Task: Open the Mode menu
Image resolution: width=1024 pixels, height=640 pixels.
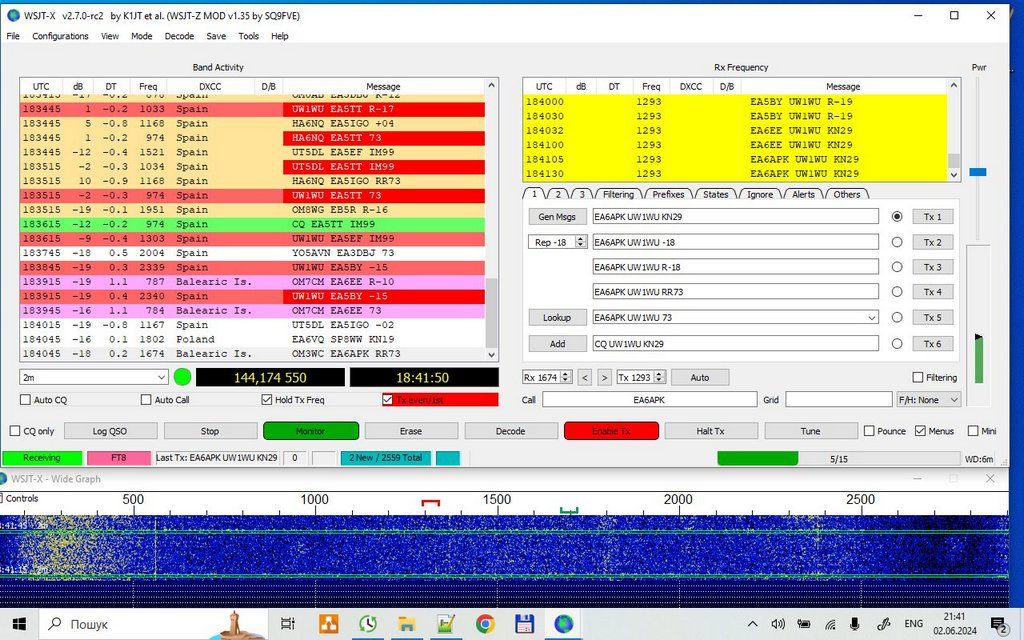Action: 142,36
